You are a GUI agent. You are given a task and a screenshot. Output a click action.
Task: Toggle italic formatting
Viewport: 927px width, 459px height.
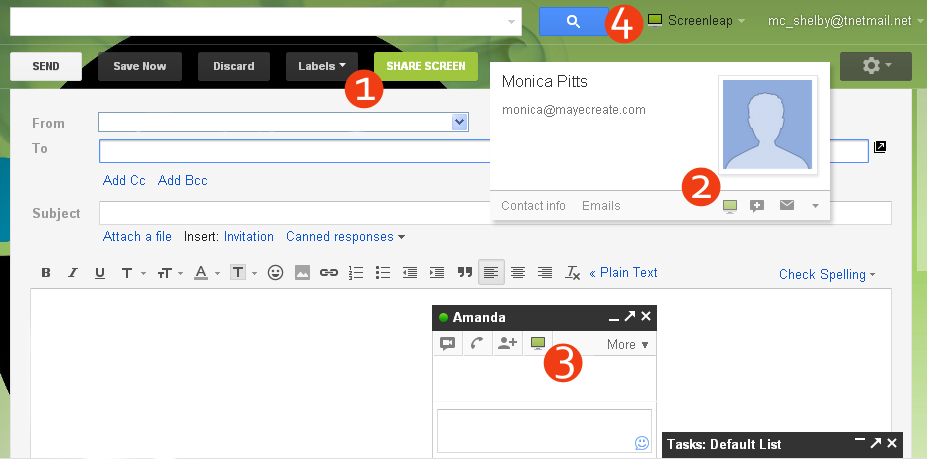[73, 273]
